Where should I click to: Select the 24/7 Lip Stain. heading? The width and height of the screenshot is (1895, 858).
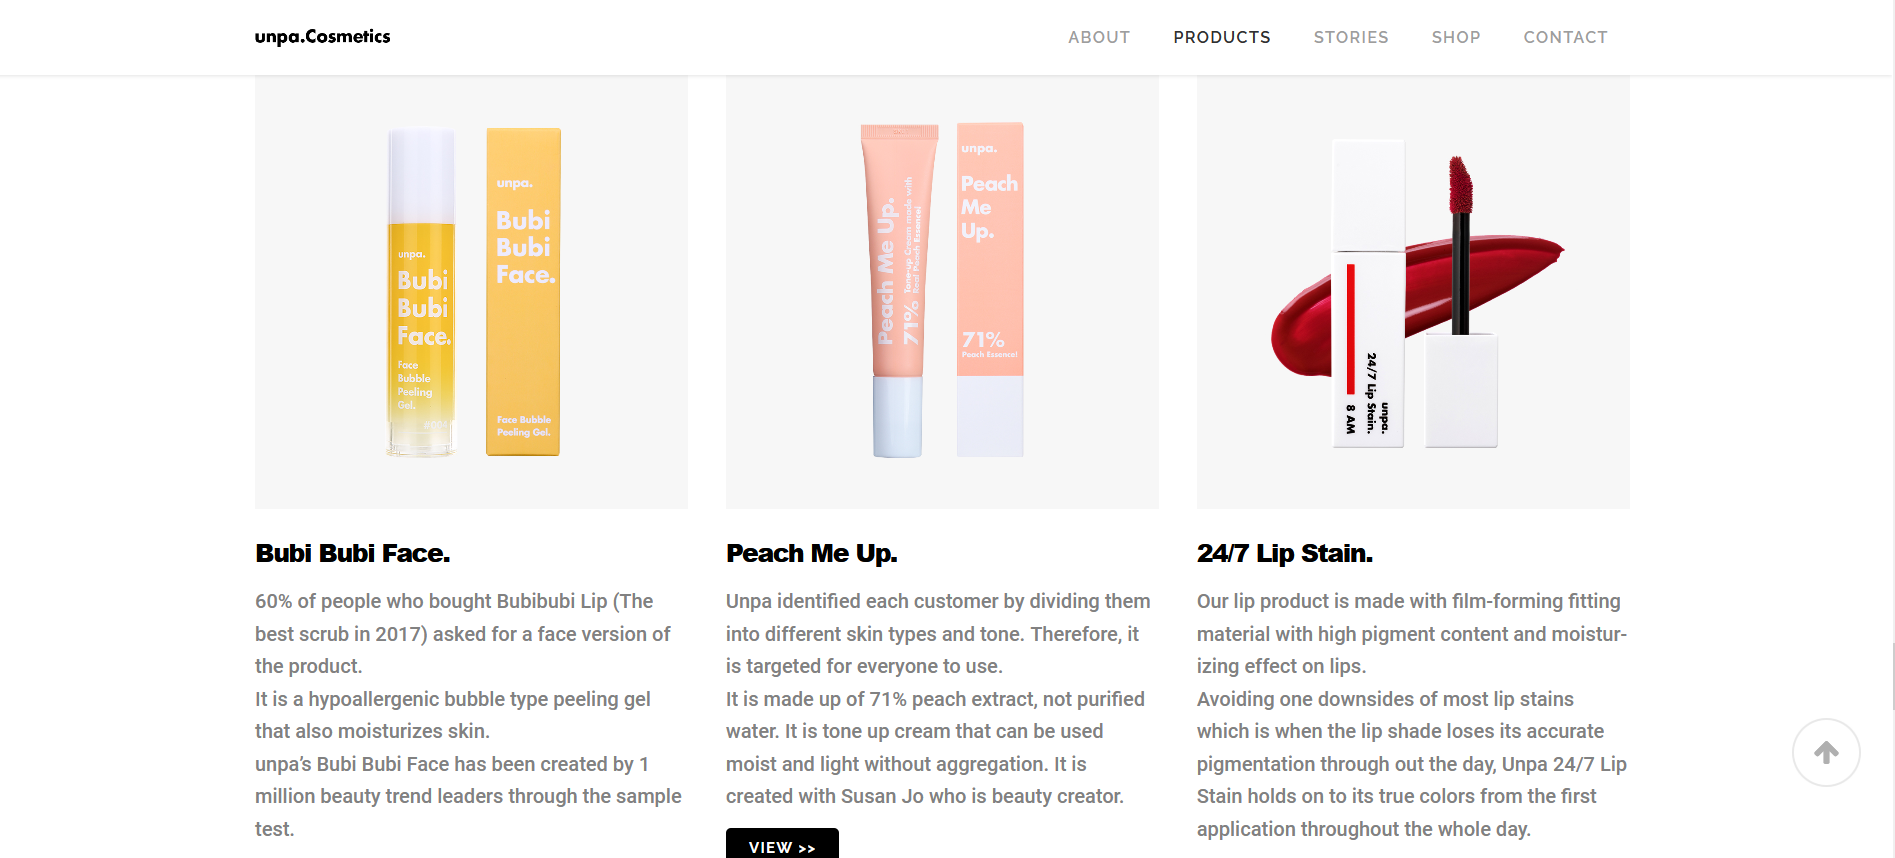click(x=1284, y=553)
